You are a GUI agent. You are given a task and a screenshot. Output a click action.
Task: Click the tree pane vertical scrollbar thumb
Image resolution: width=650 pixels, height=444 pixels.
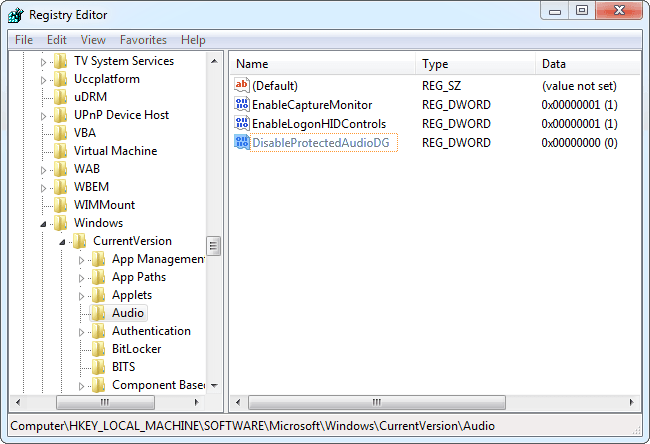pyautogui.click(x=213, y=247)
